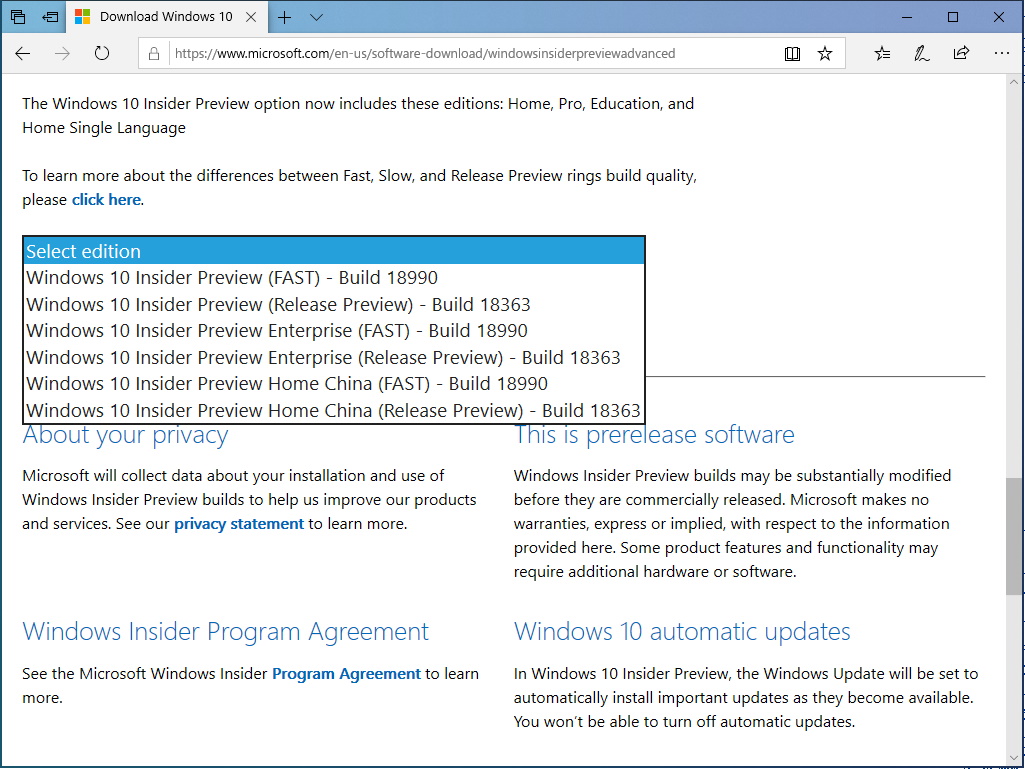
Task: Switch to the Download Windows 10 tab
Action: [165, 17]
